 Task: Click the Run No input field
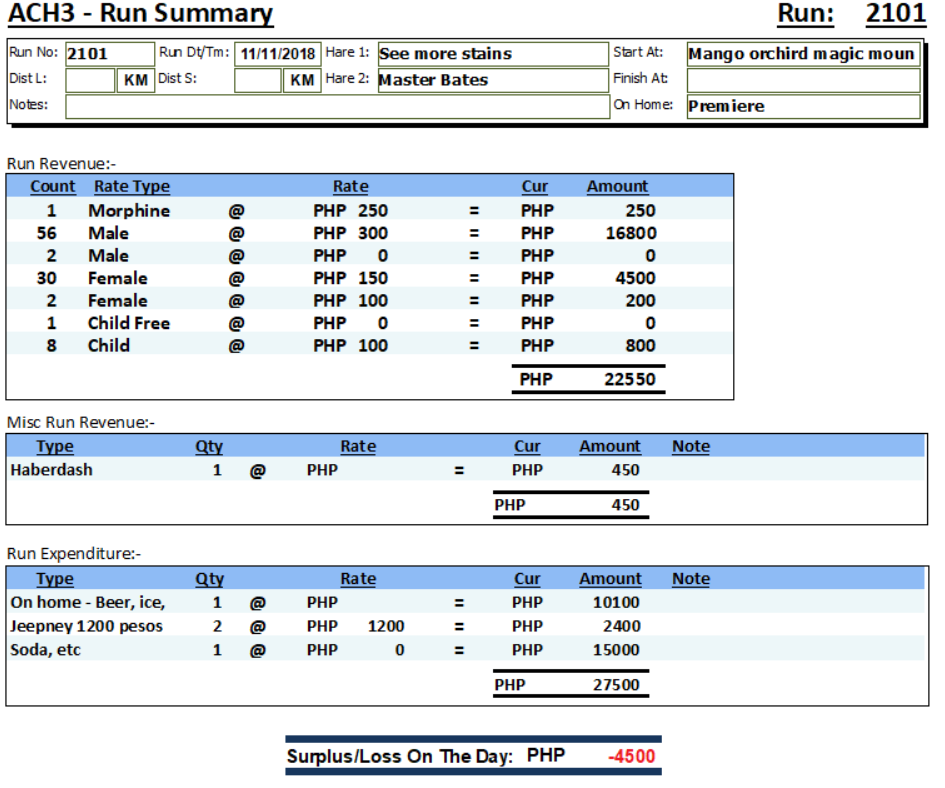tap(109, 54)
